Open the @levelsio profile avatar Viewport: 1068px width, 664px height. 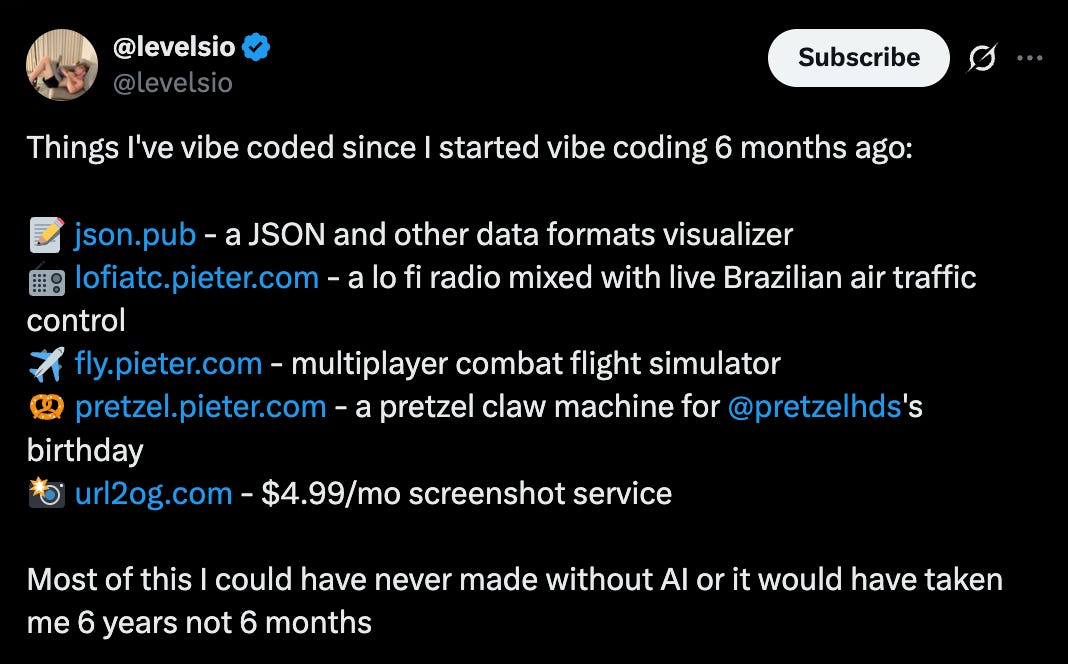click(x=61, y=64)
